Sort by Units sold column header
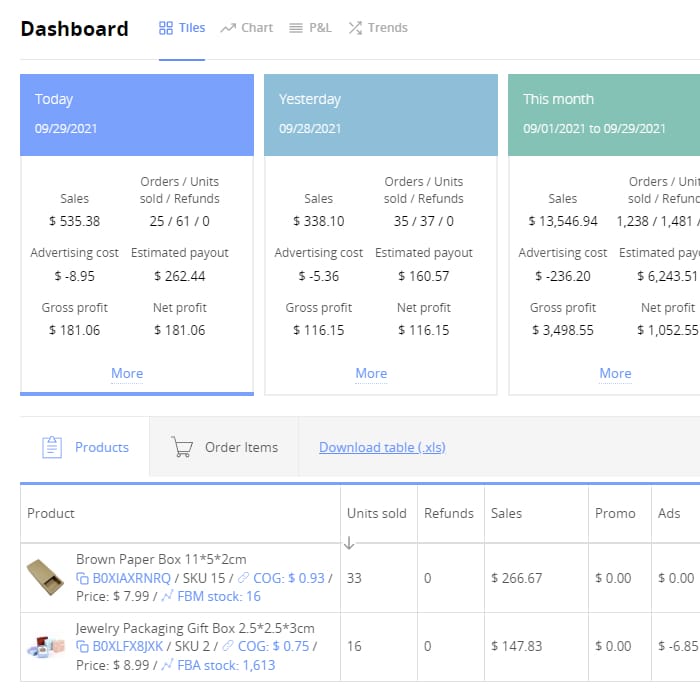The height and width of the screenshot is (700, 700). 377,513
